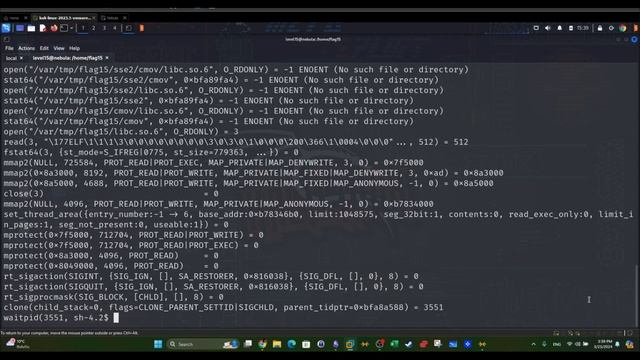
Task: Open the Actions menu
Action: point(27,48)
